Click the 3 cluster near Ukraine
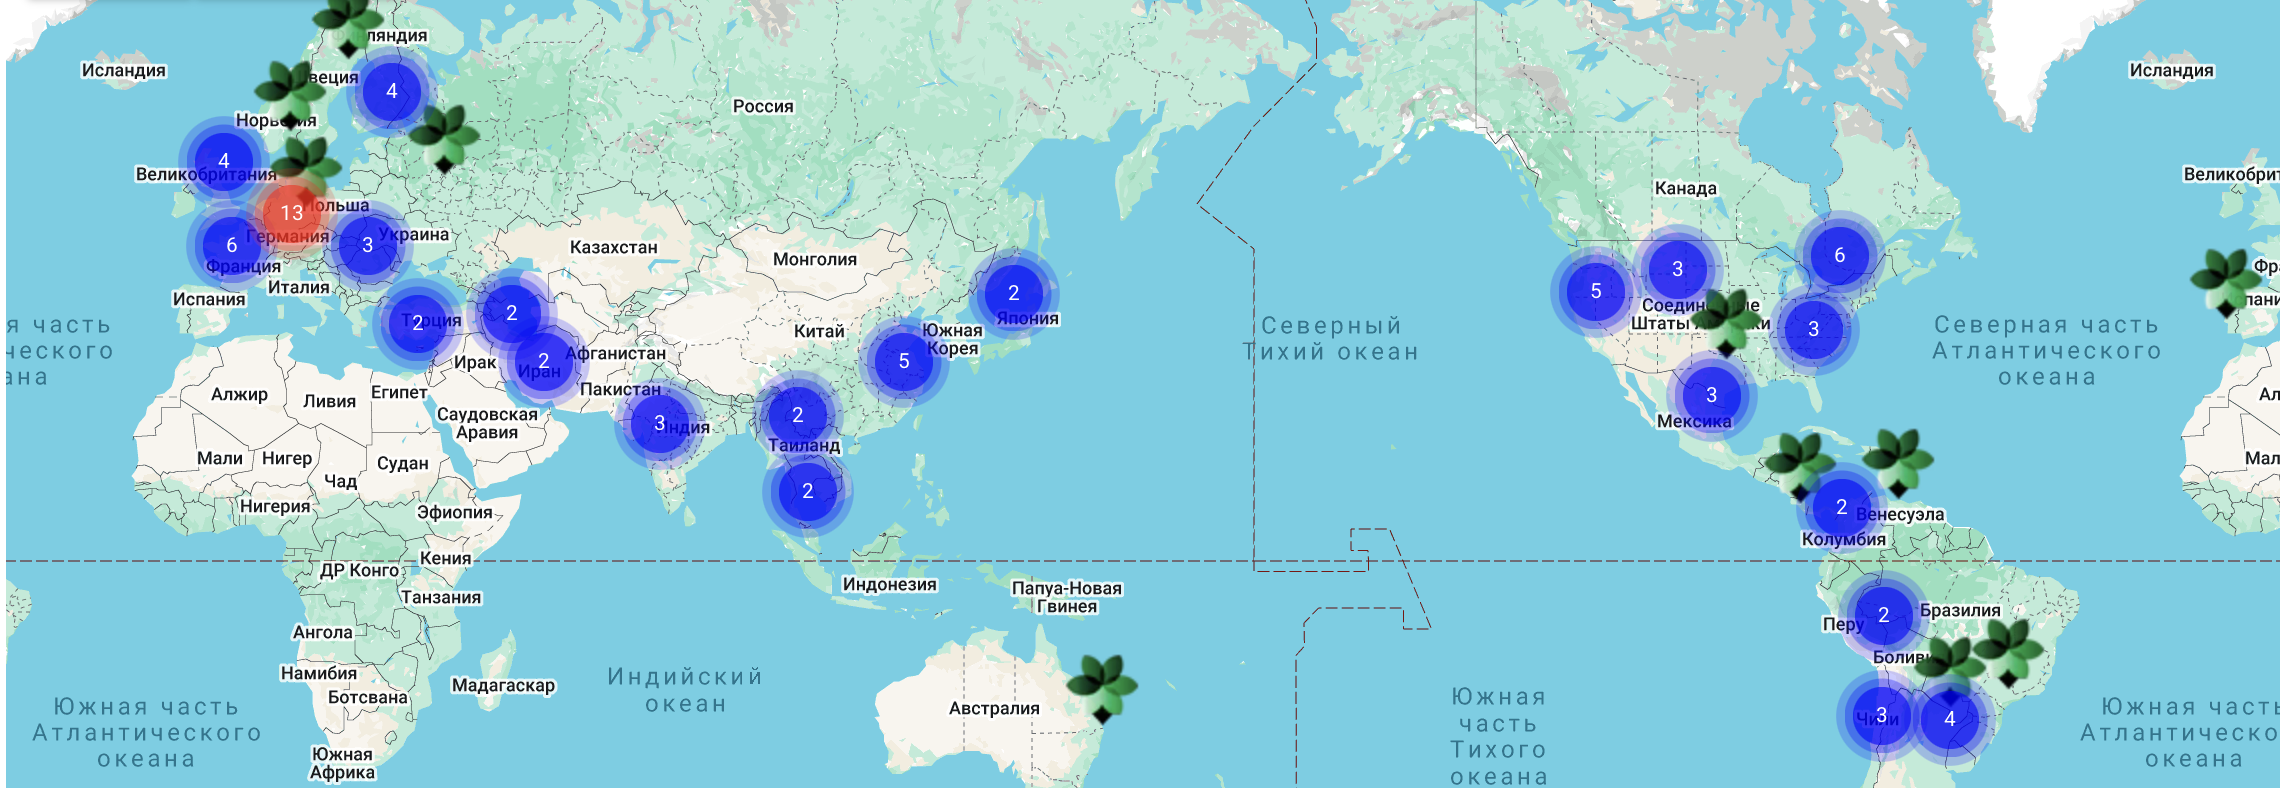 coord(367,245)
